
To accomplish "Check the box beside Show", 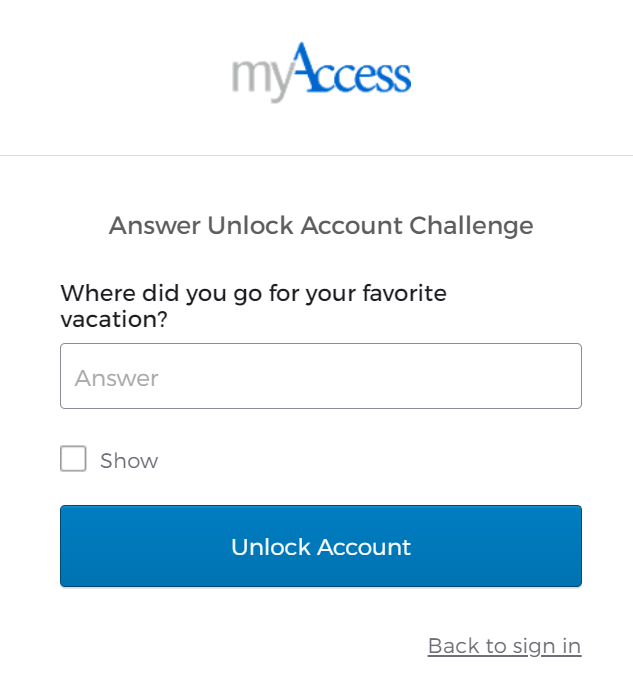I will [x=73, y=459].
